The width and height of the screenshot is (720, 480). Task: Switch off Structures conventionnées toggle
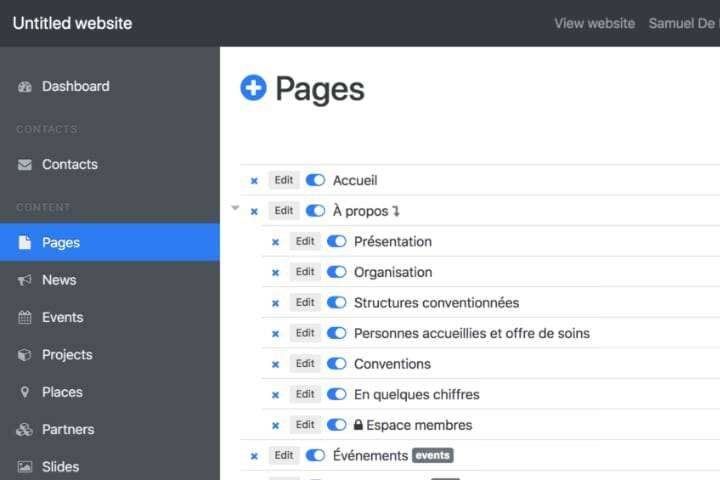337,302
